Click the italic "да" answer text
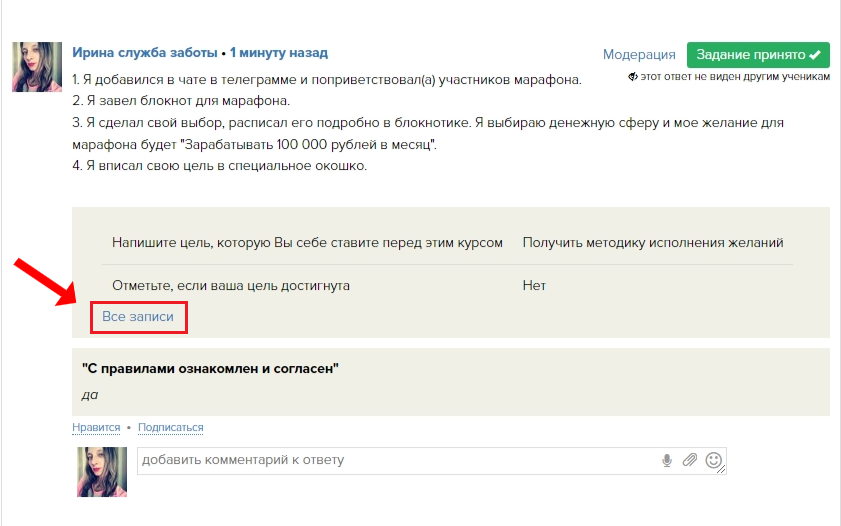 click(90, 395)
